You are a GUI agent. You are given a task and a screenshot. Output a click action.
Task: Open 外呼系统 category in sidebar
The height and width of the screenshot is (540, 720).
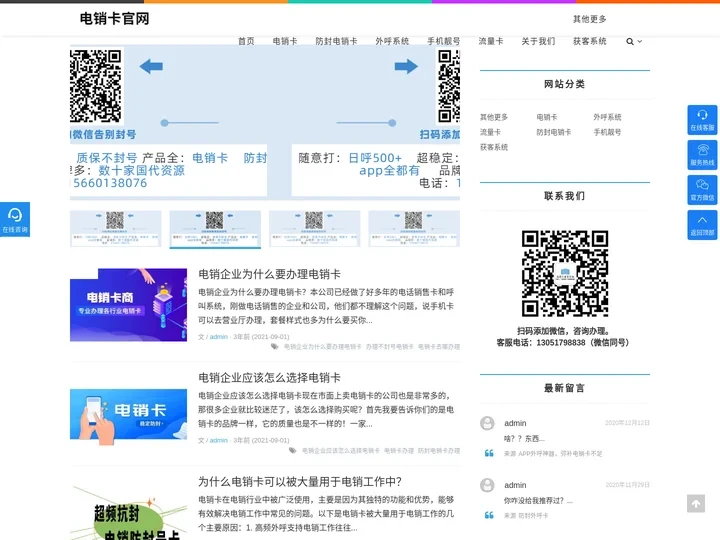[x=607, y=117]
